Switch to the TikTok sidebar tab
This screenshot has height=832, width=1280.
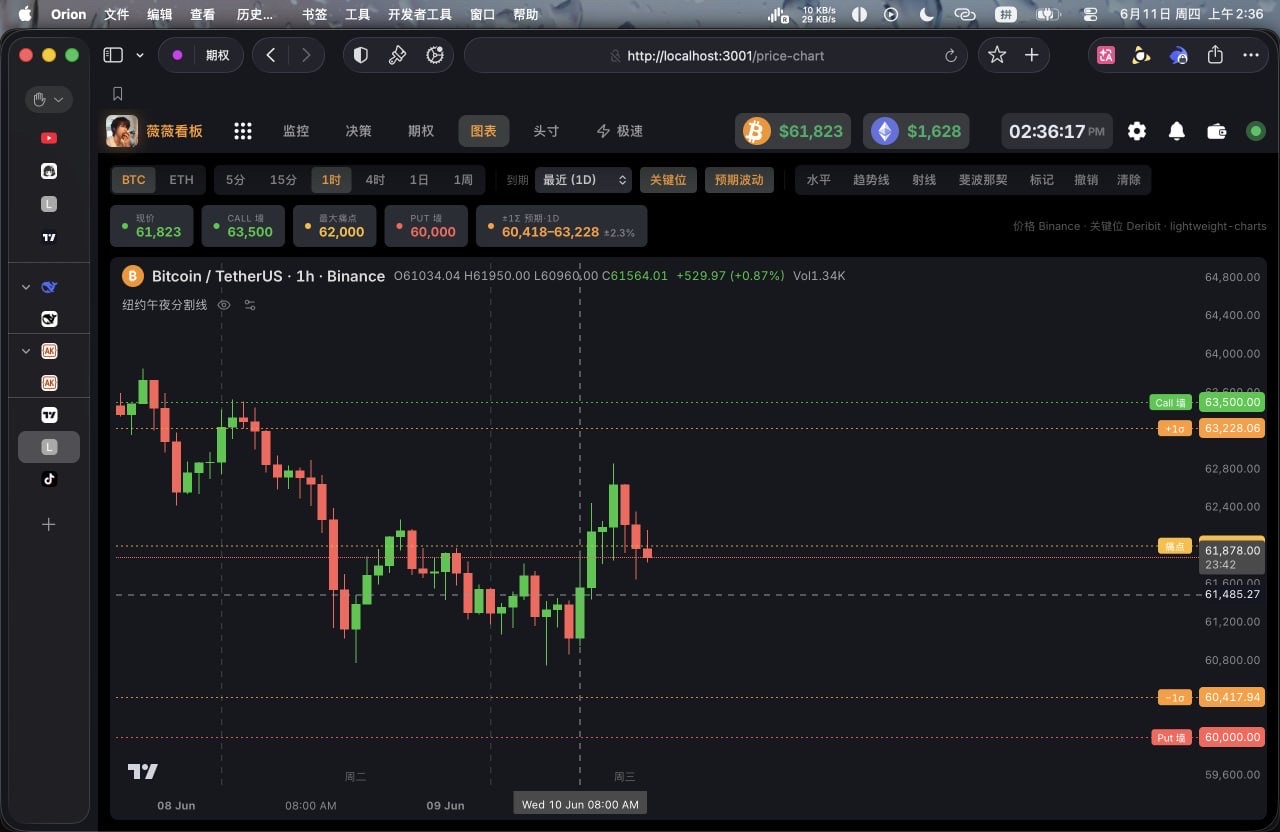(x=49, y=479)
